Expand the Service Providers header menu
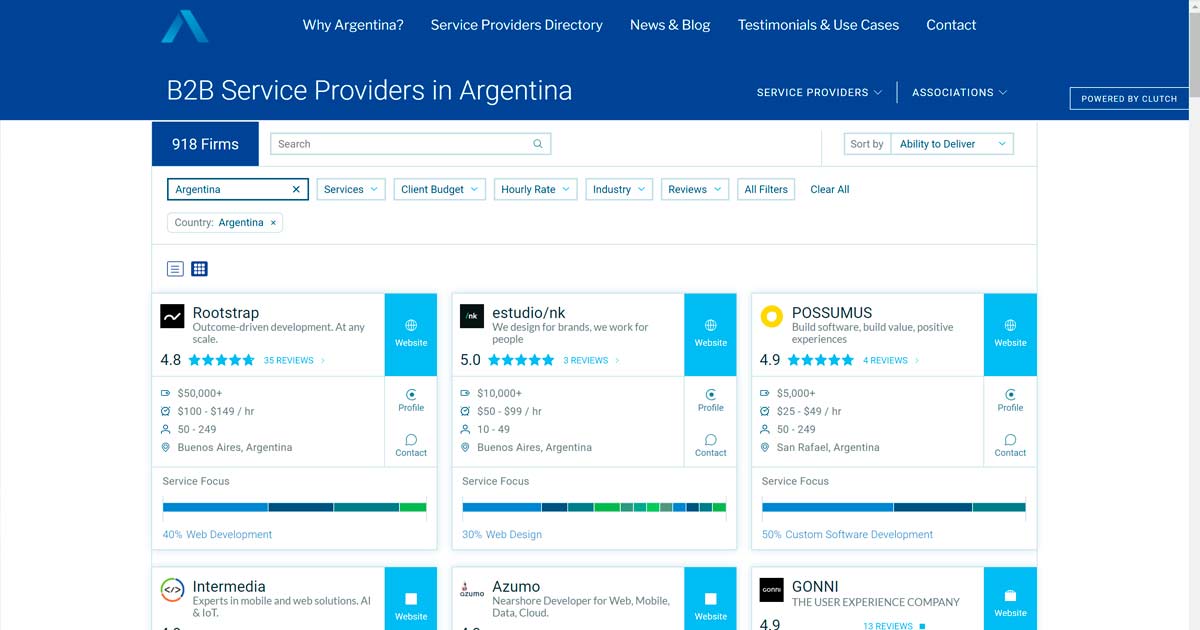The image size is (1200, 630). pos(819,92)
